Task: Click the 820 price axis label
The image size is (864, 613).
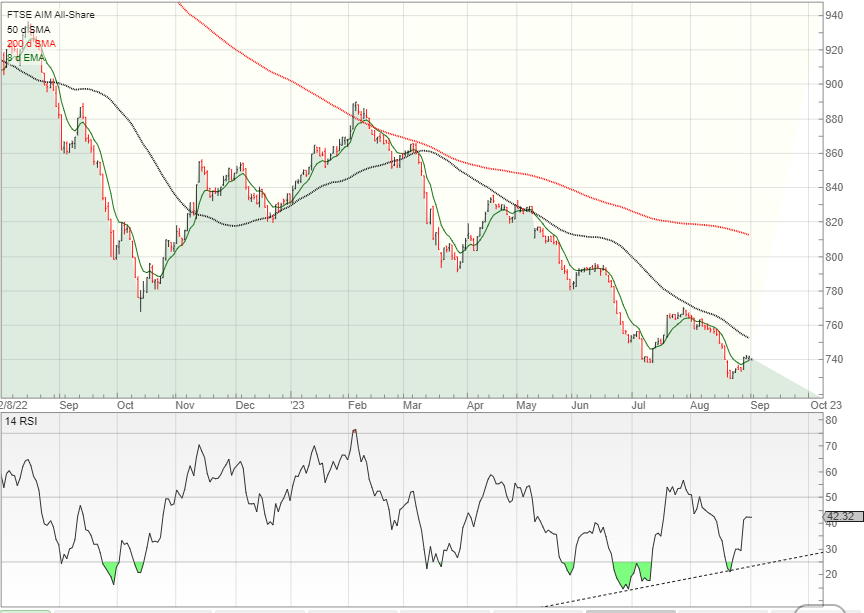Action: point(834,222)
